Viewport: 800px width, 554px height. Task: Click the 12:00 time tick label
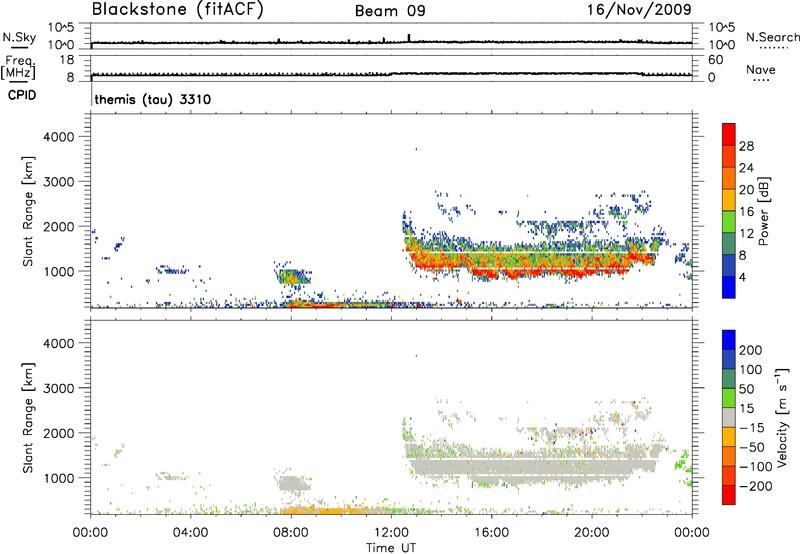(391, 533)
